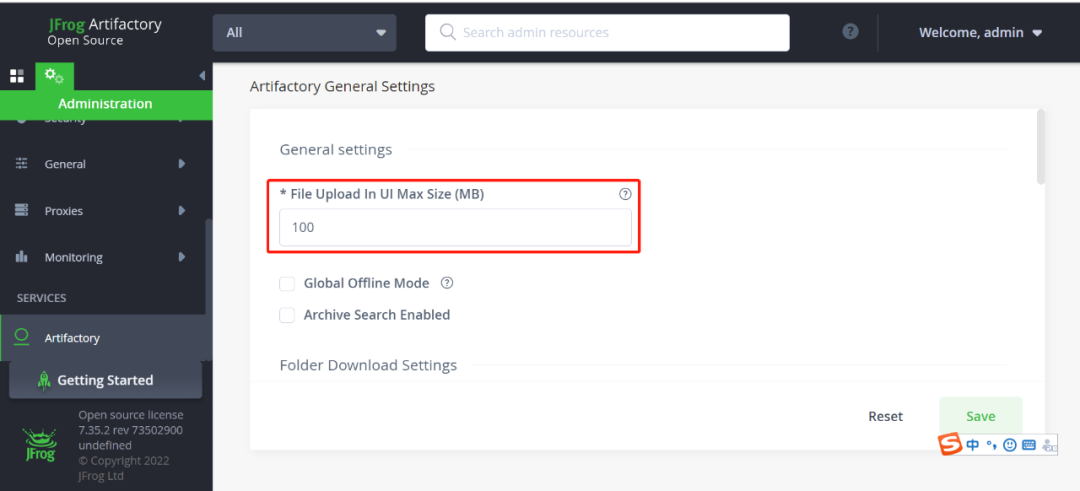Enable Global Offline Mode checkbox
The width and height of the screenshot is (1080, 491).
(287, 284)
